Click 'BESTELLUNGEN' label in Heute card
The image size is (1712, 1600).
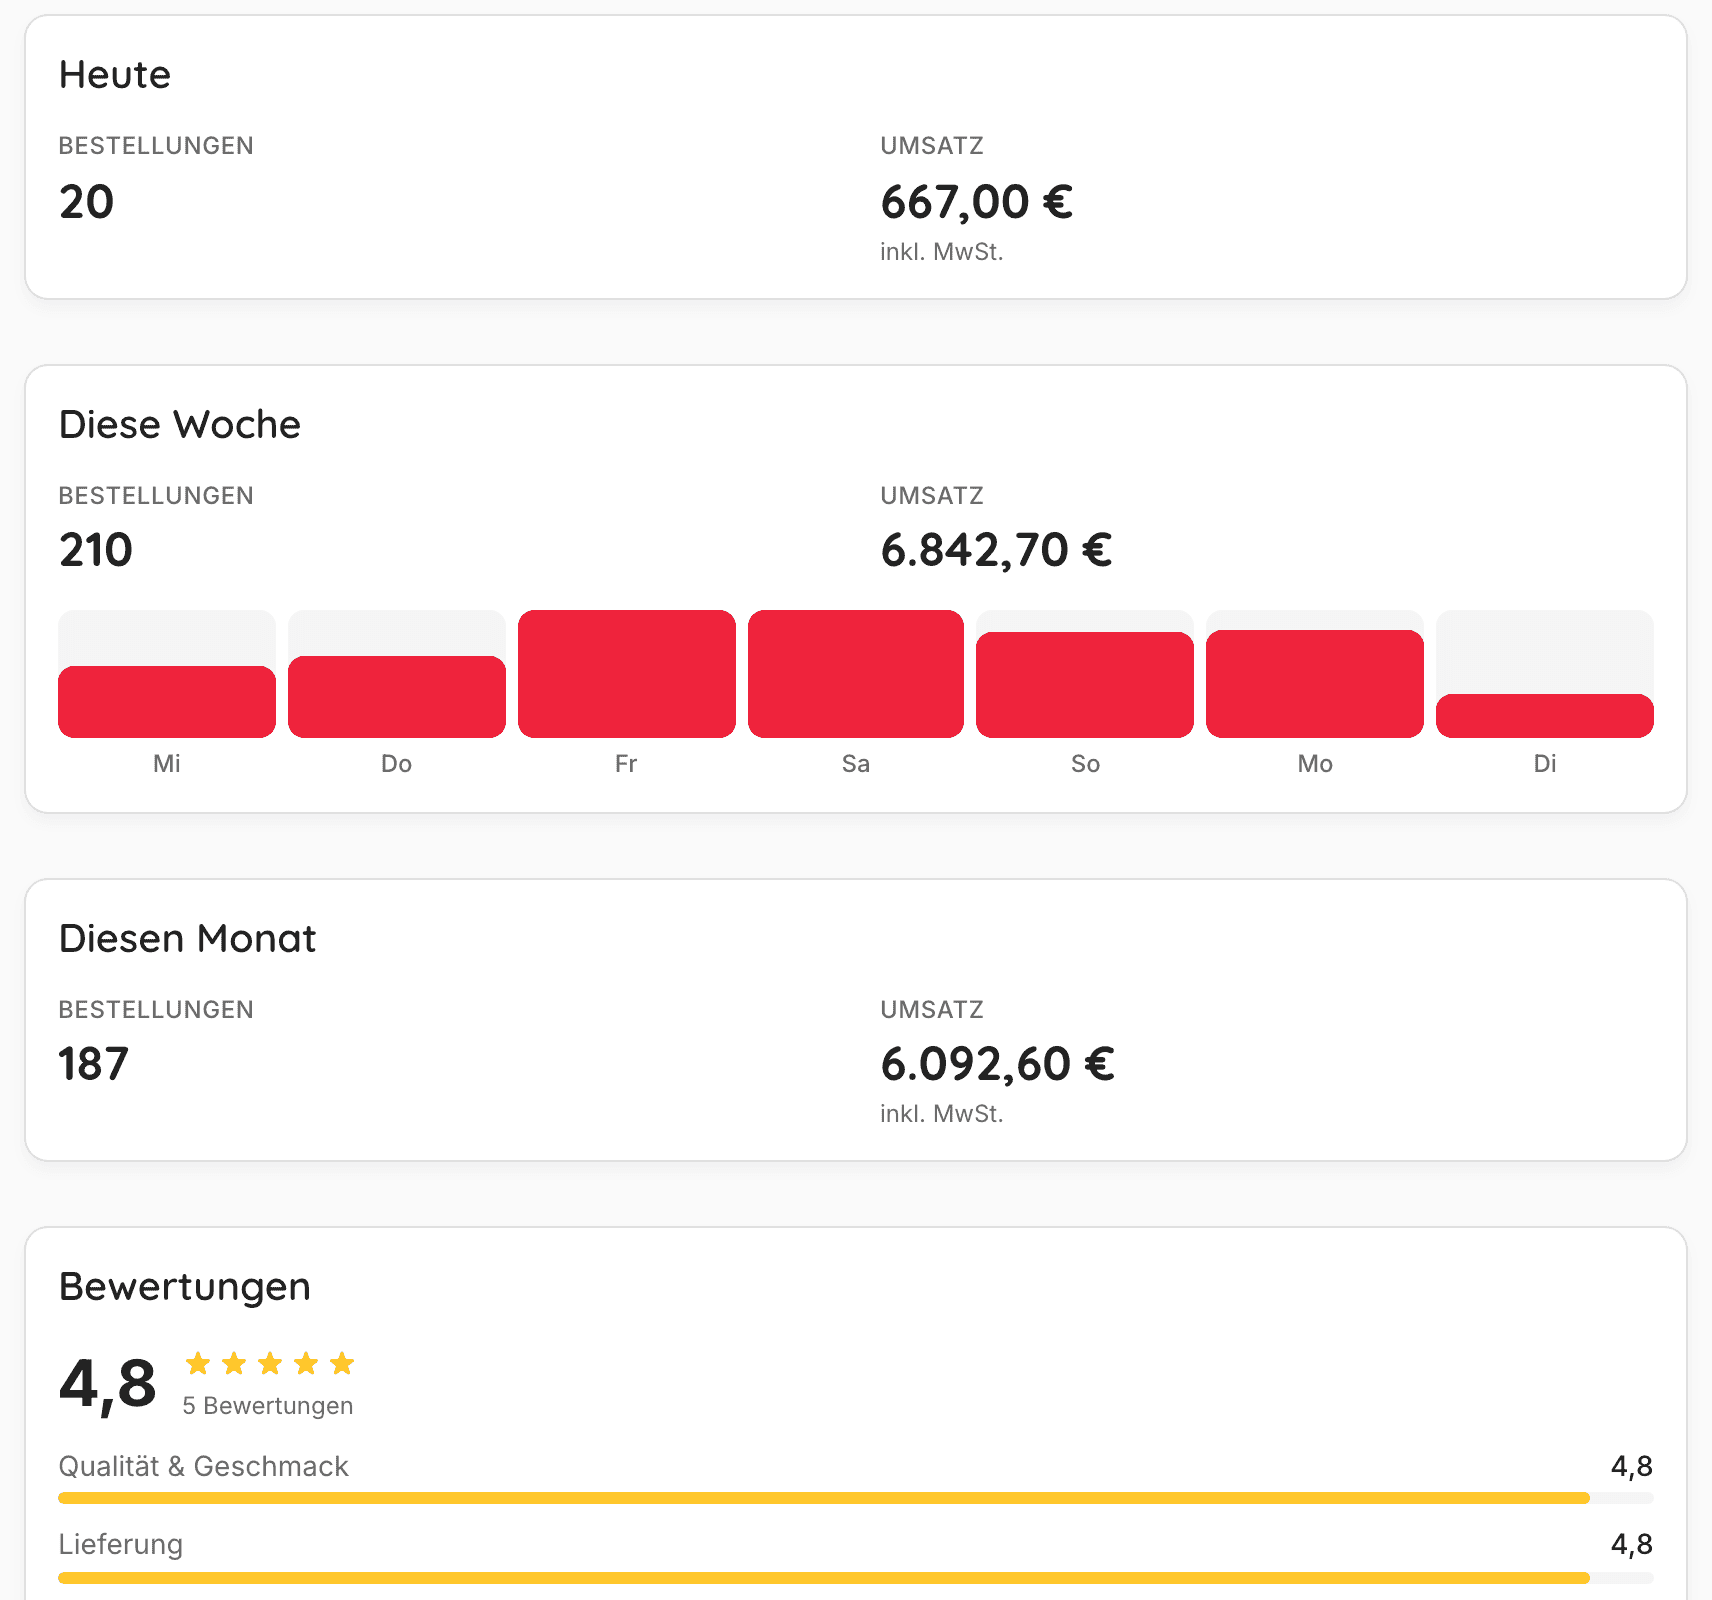[x=156, y=146]
